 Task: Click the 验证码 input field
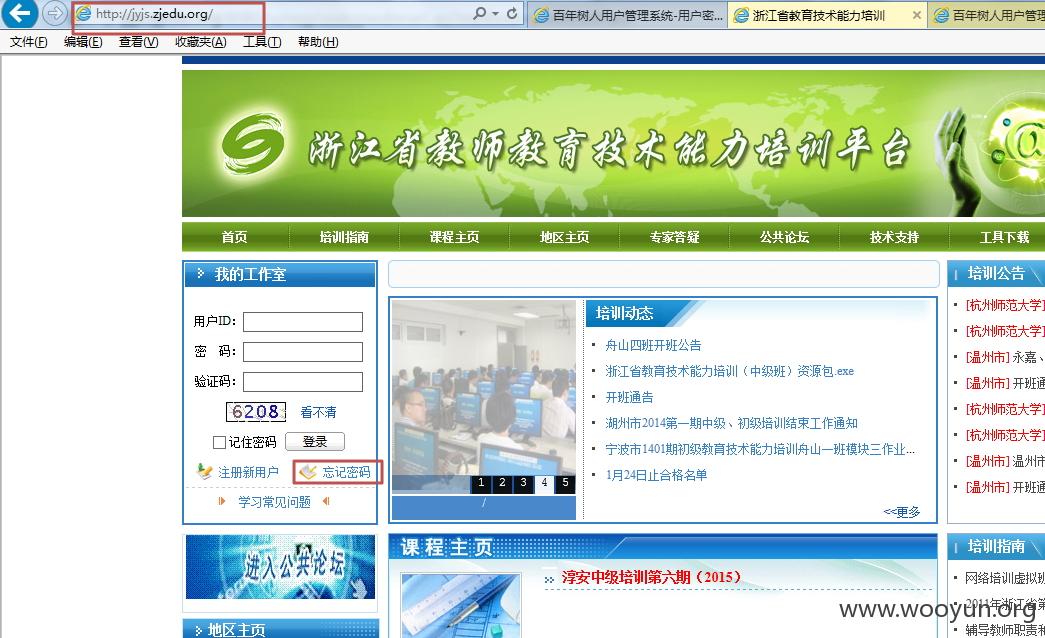[x=303, y=382]
